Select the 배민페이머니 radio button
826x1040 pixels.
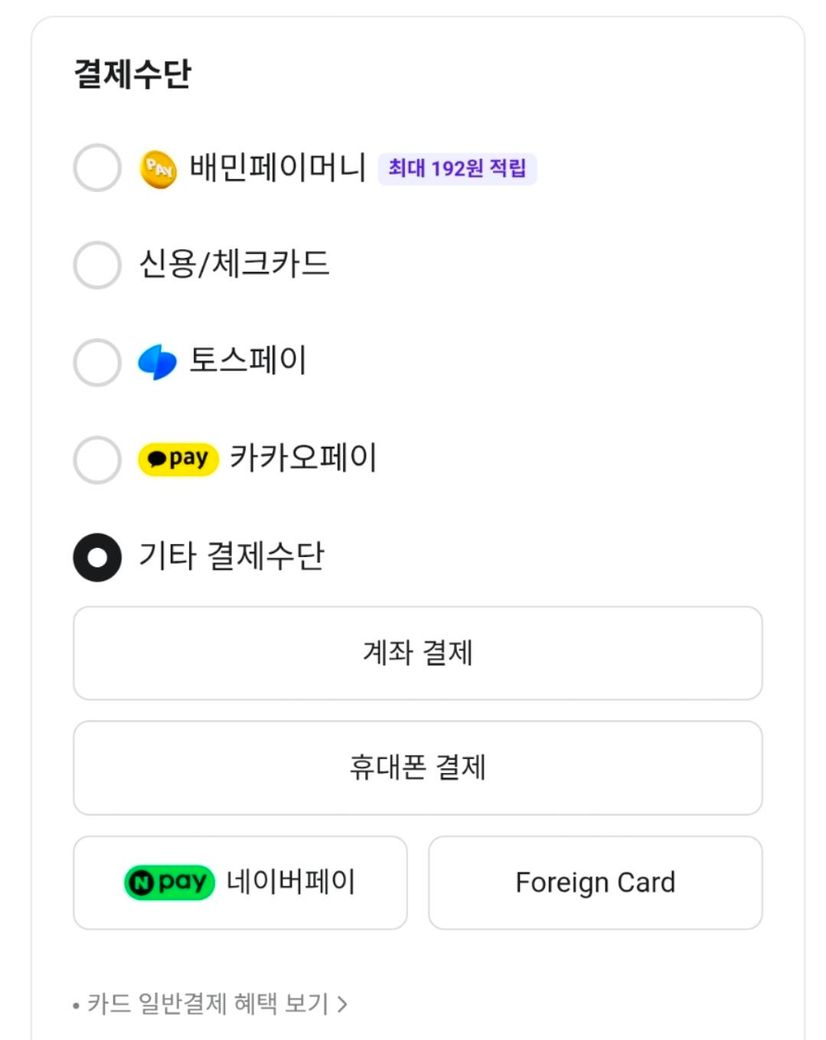(97, 168)
